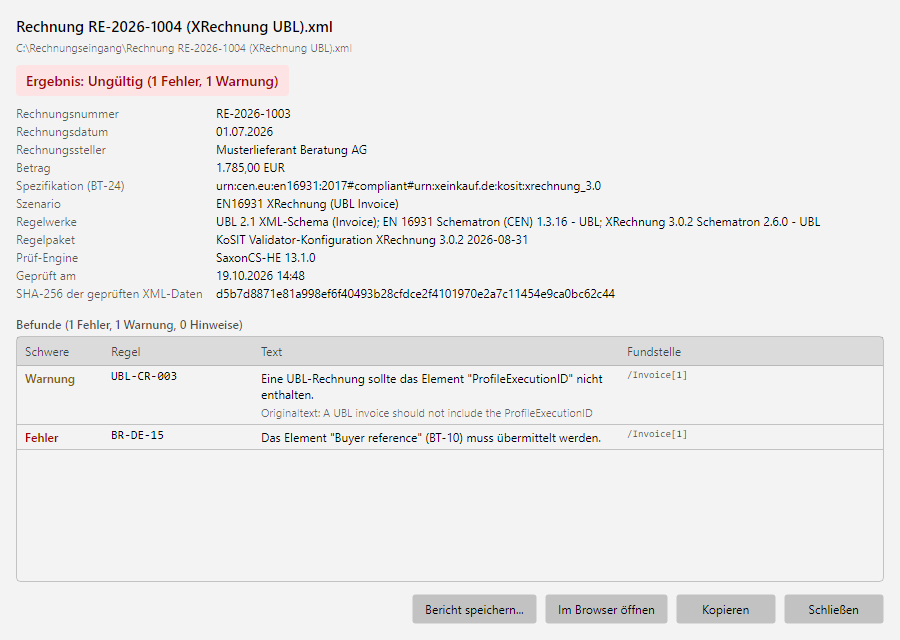Sort findings by Schwere column header

47,352
